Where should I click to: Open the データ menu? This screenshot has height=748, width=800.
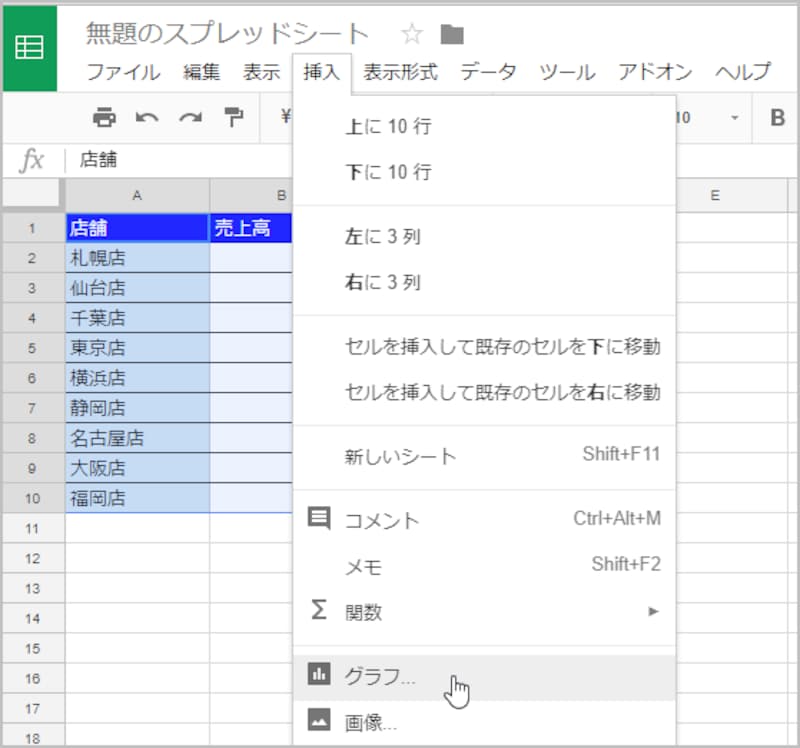click(x=489, y=72)
